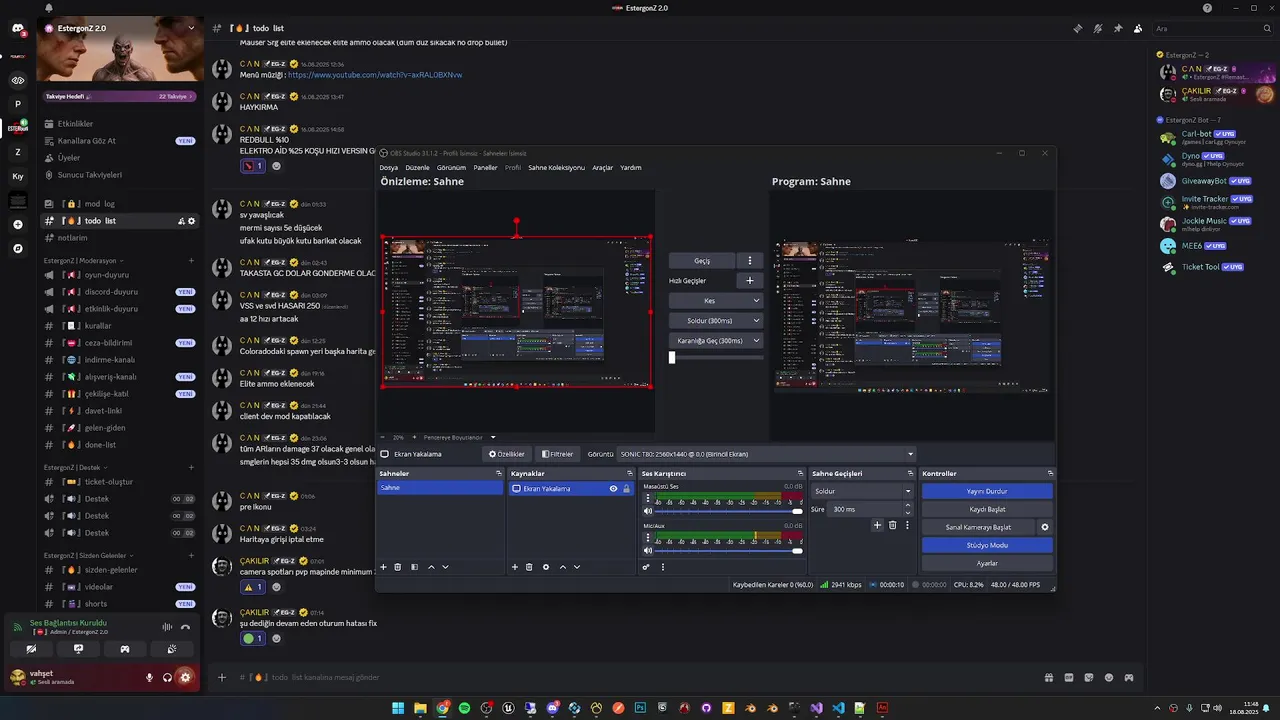Deafen headphones icon in Discord user panel
The height and width of the screenshot is (720, 1280).
coord(167,677)
